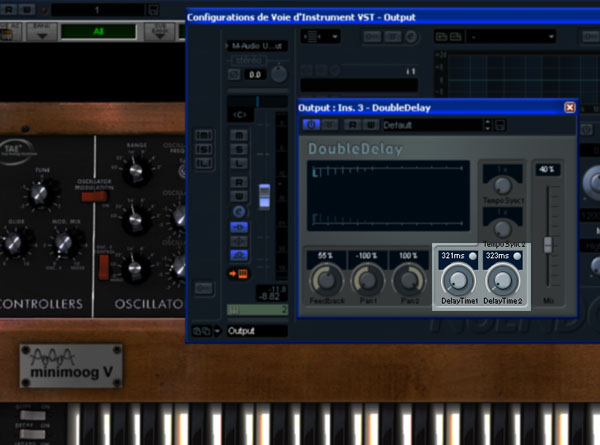Open the orange instrument editor icon
Image resolution: width=600 pixels, height=445 pixels.
[x=238, y=274]
